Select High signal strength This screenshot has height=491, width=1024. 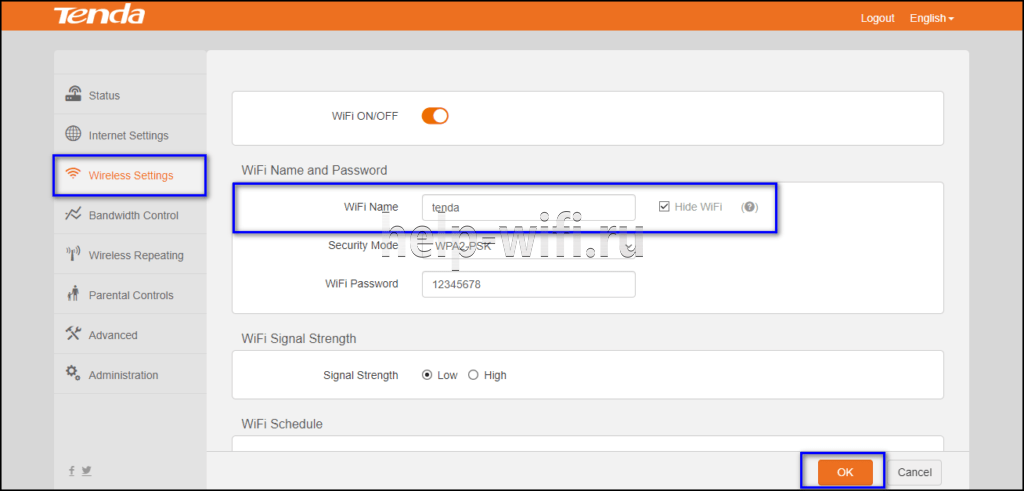[473, 375]
